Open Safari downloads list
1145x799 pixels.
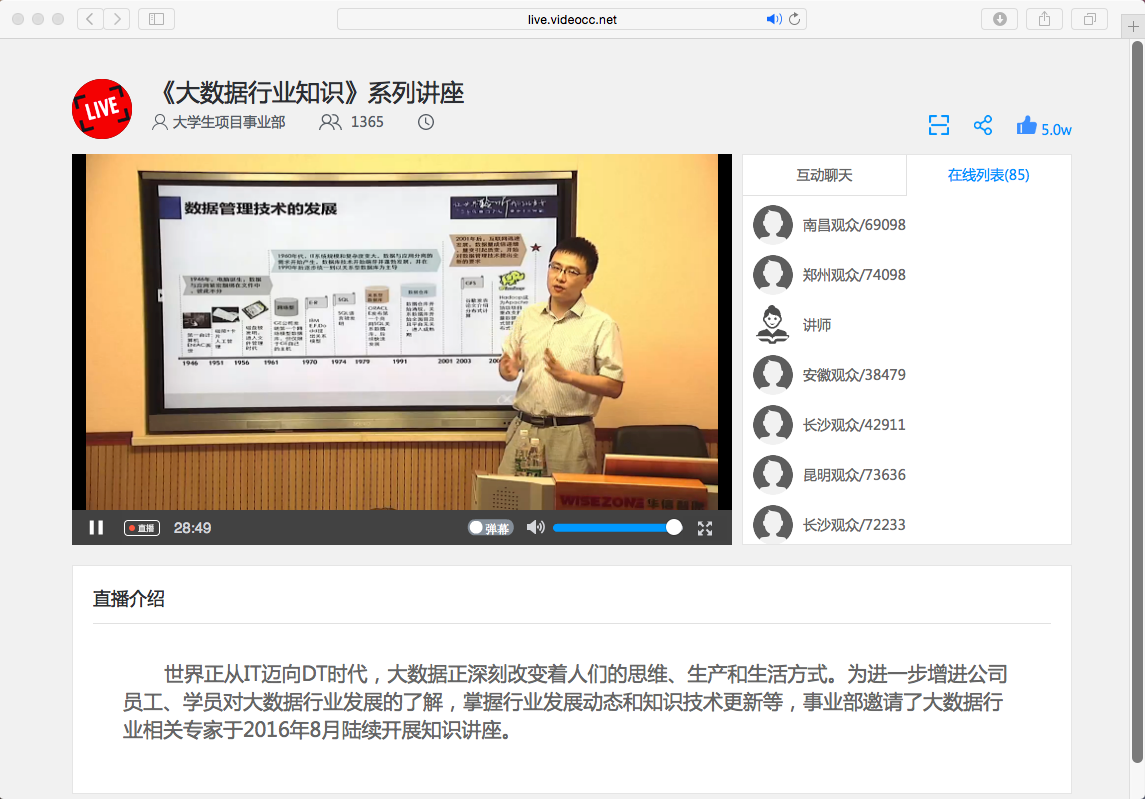[999, 19]
